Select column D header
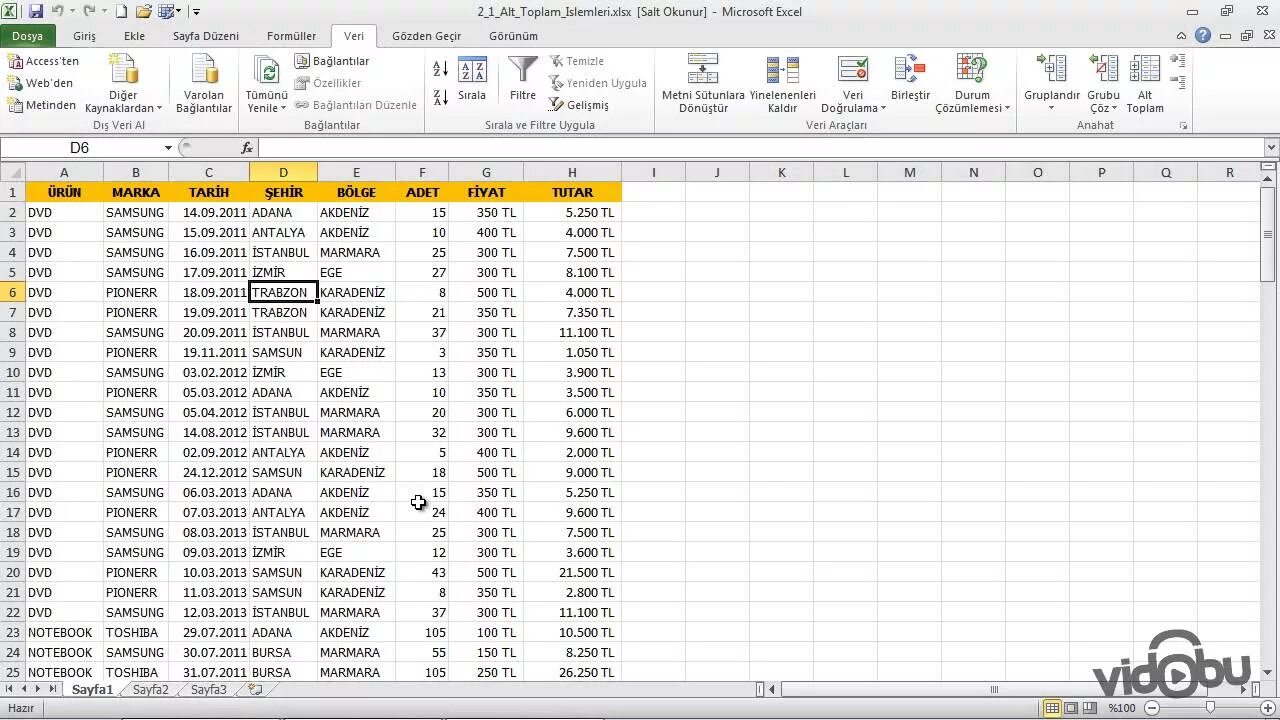 pos(283,172)
